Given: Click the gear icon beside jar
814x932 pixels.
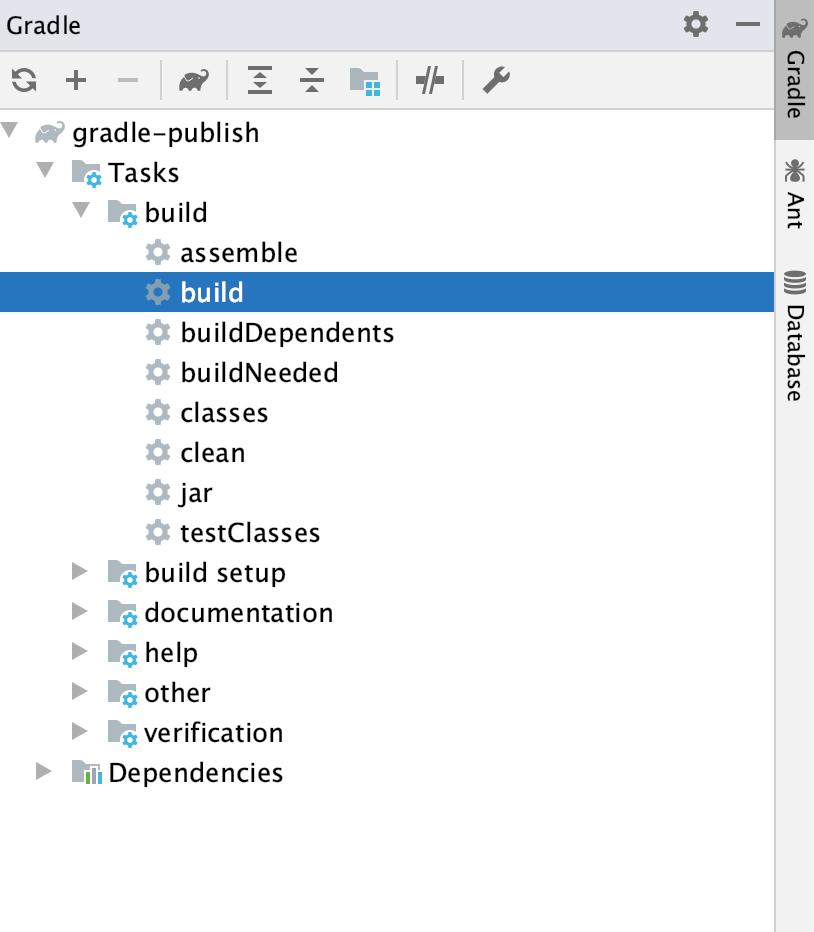Looking at the screenshot, I should pos(158,492).
